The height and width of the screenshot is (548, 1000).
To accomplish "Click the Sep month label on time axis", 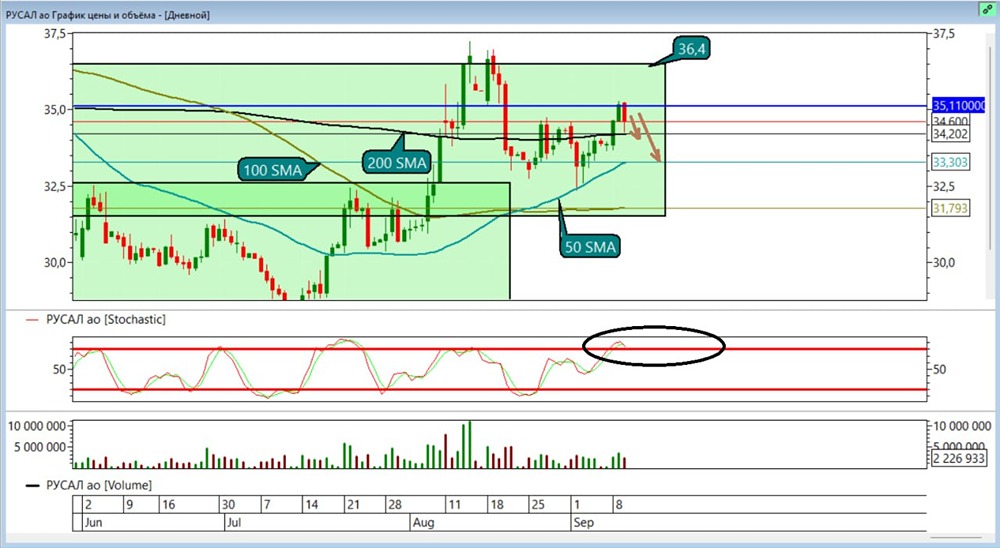I will (584, 522).
